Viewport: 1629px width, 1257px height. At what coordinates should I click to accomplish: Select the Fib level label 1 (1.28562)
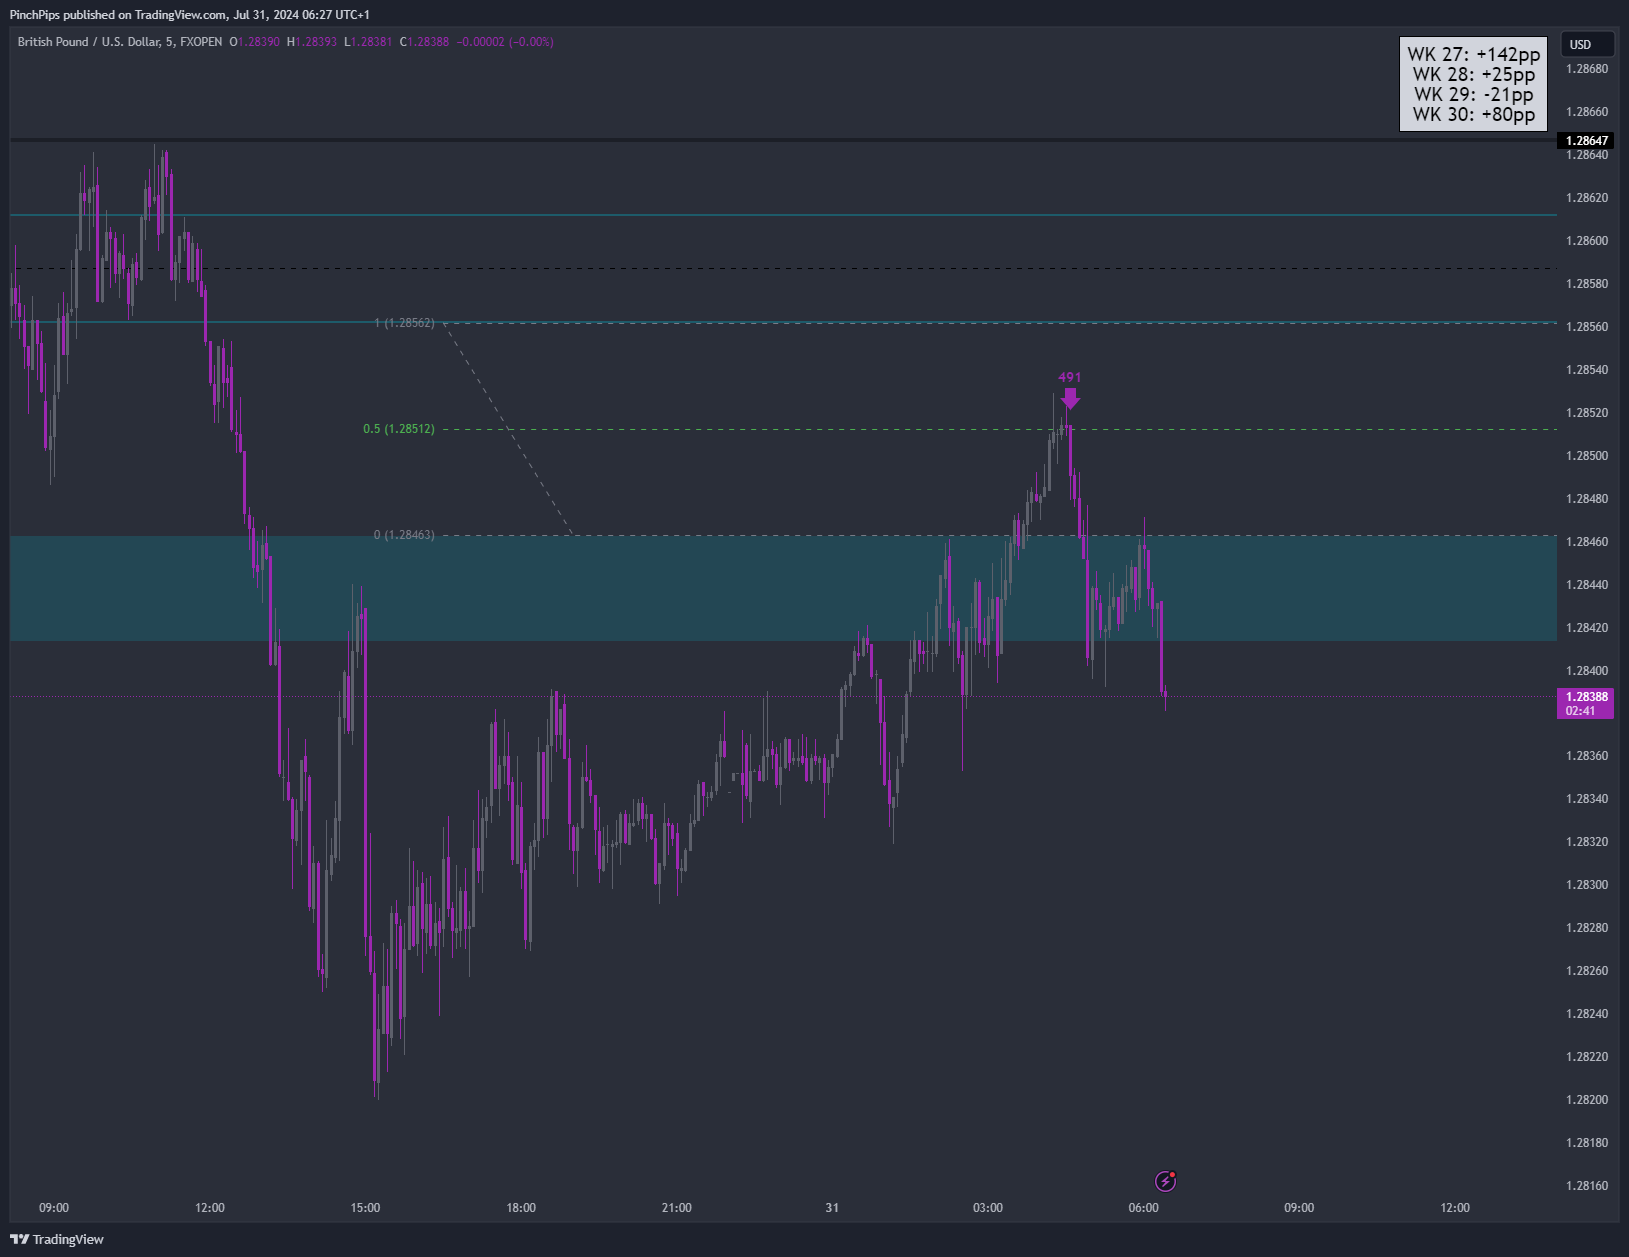(404, 323)
